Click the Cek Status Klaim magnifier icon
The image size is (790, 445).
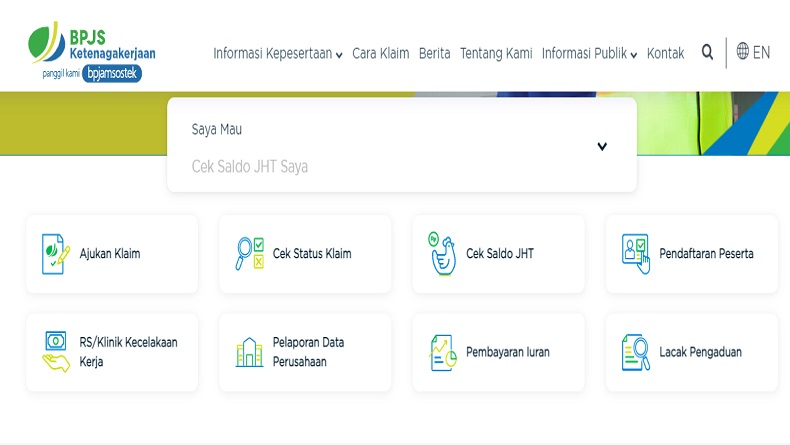249,254
